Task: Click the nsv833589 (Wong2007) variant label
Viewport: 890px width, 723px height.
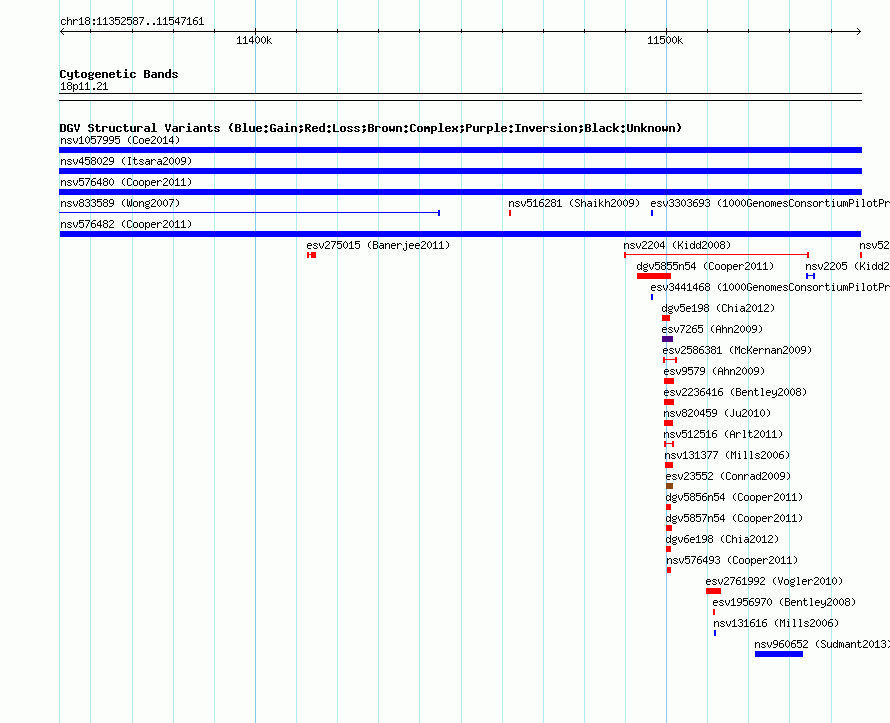Action: (x=120, y=203)
